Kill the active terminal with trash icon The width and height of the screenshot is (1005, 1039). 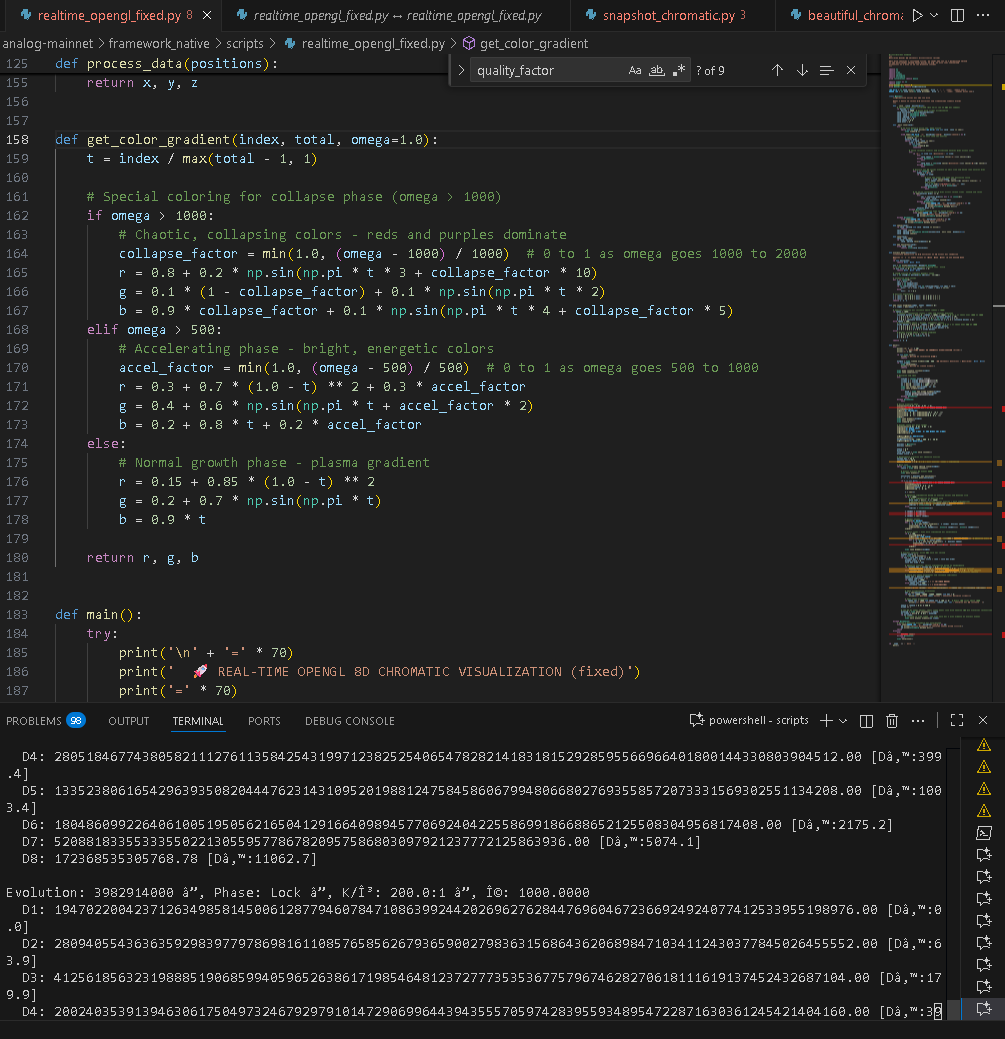coord(892,720)
